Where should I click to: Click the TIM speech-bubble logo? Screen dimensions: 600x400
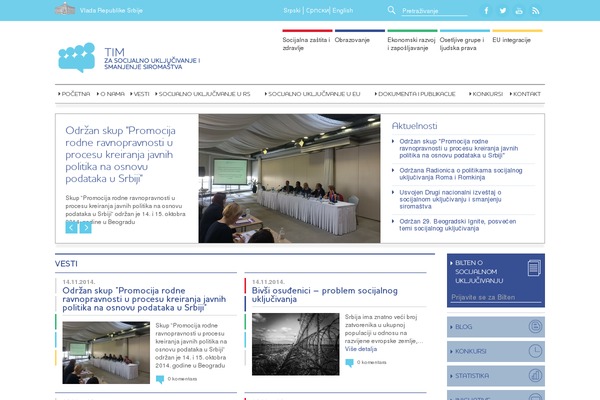click(77, 57)
